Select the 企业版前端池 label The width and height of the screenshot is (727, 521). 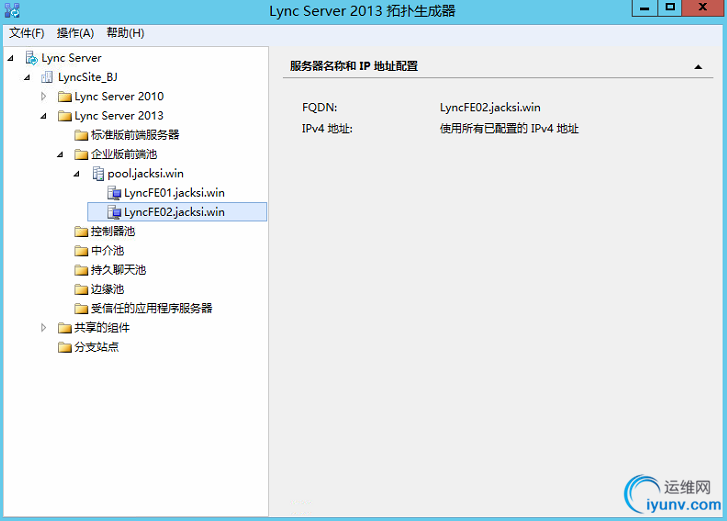coord(124,154)
